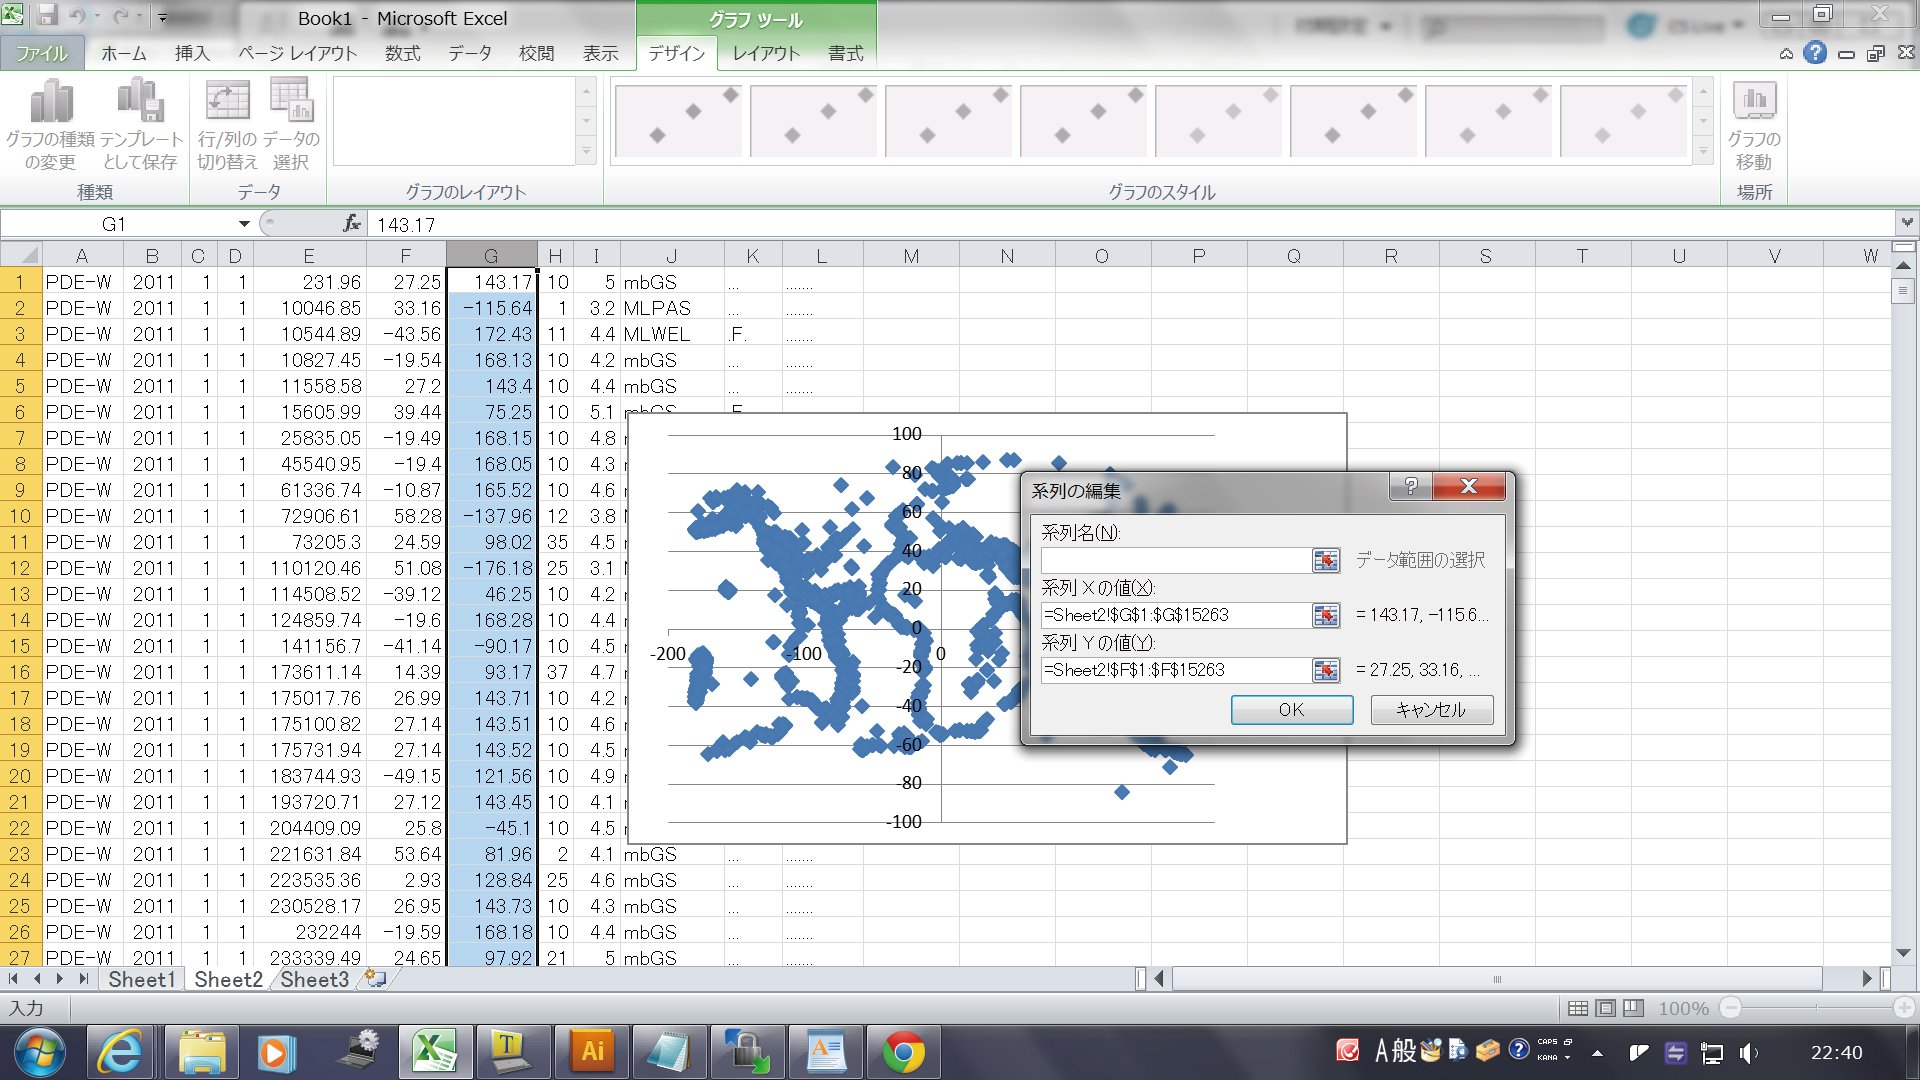Click series name range selector icon

1326,561
